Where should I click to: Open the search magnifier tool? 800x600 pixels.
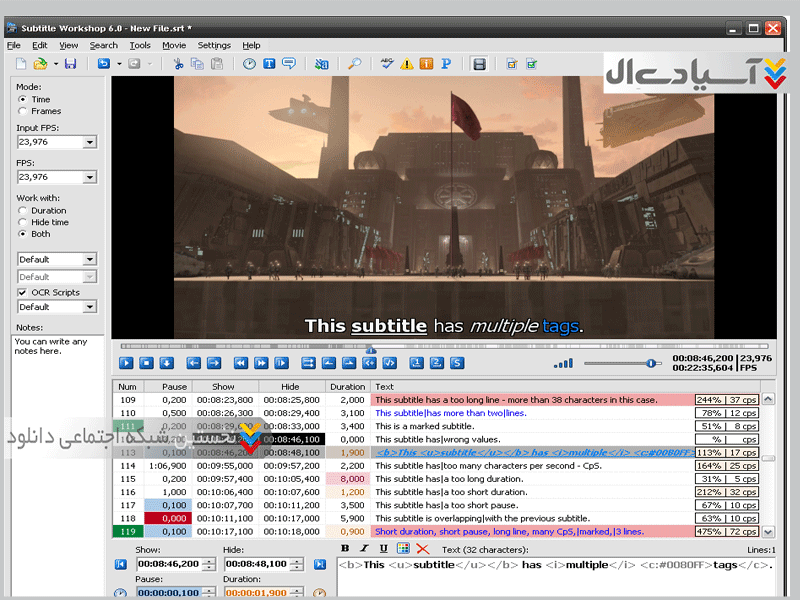tap(354, 64)
